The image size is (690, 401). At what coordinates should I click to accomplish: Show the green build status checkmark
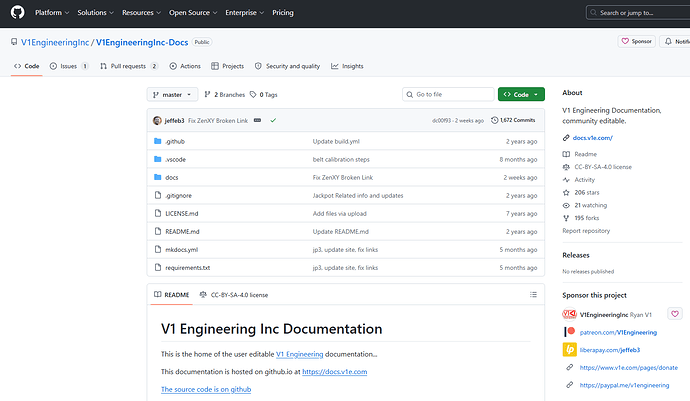click(273, 120)
